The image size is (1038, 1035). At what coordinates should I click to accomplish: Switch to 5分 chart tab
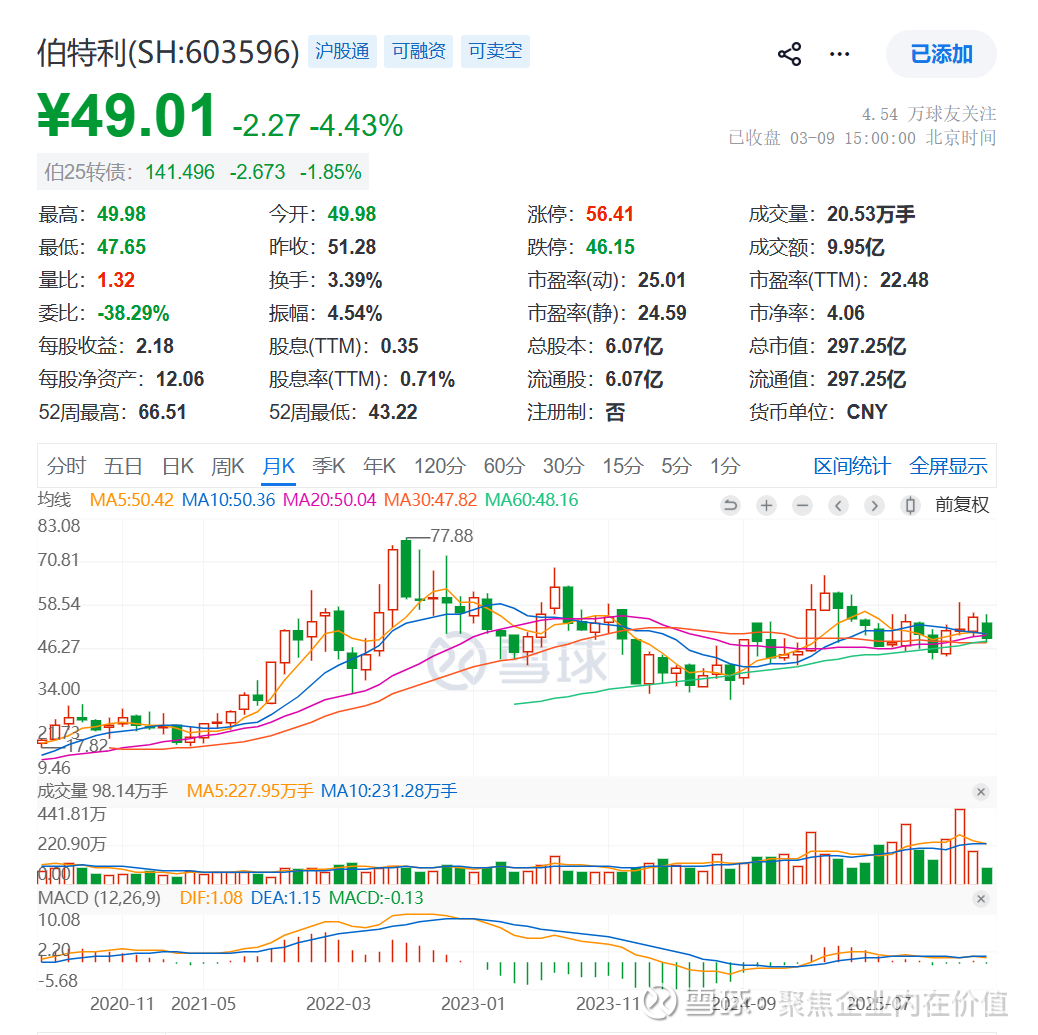pos(677,466)
